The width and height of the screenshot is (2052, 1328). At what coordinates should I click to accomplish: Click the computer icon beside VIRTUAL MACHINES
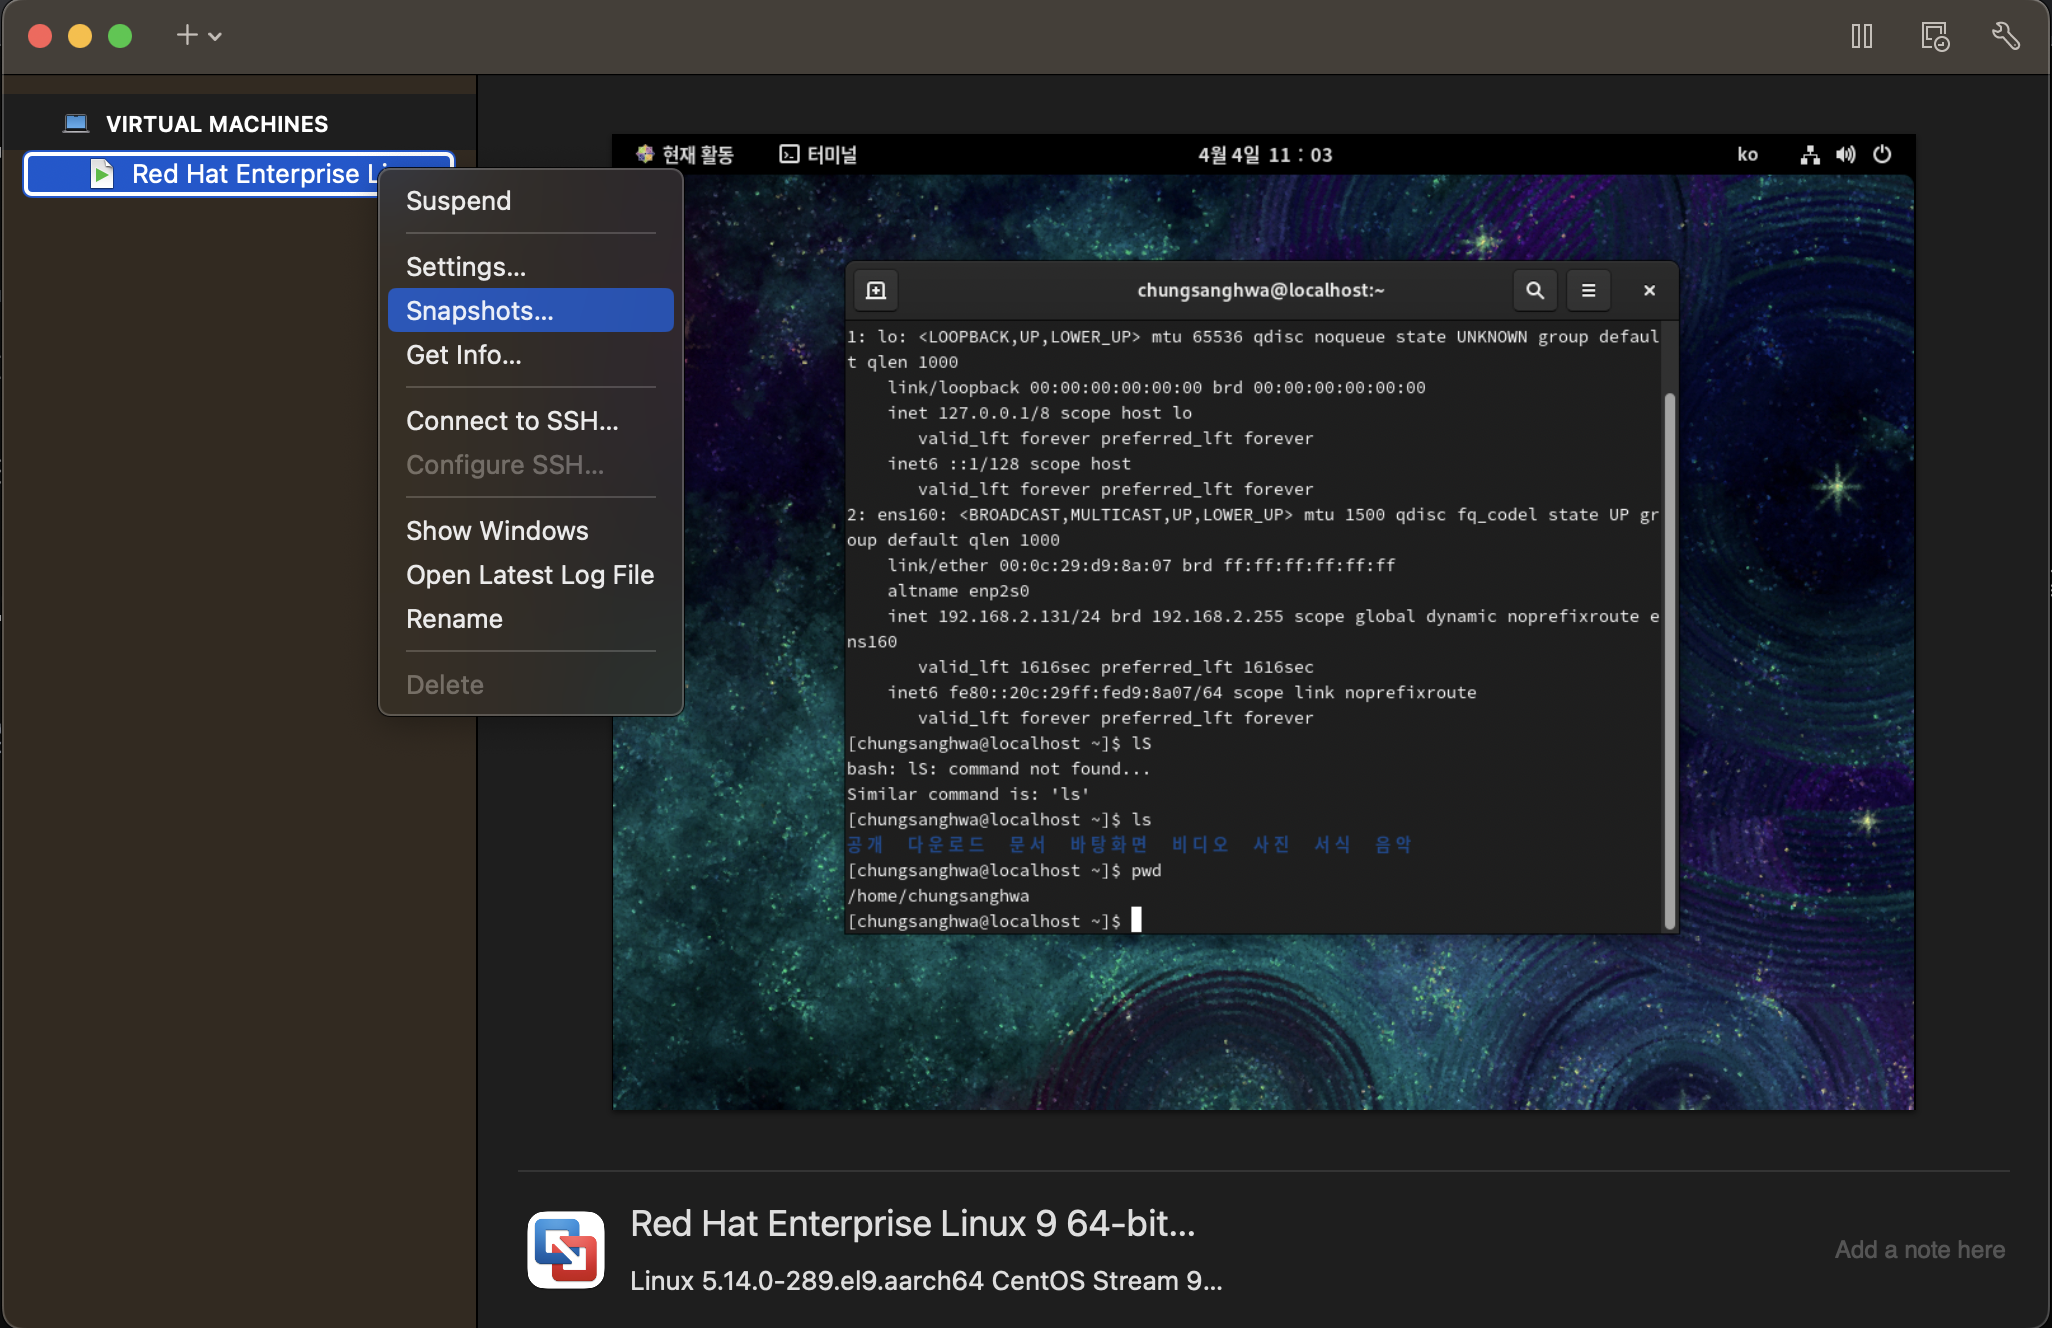tap(76, 123)
